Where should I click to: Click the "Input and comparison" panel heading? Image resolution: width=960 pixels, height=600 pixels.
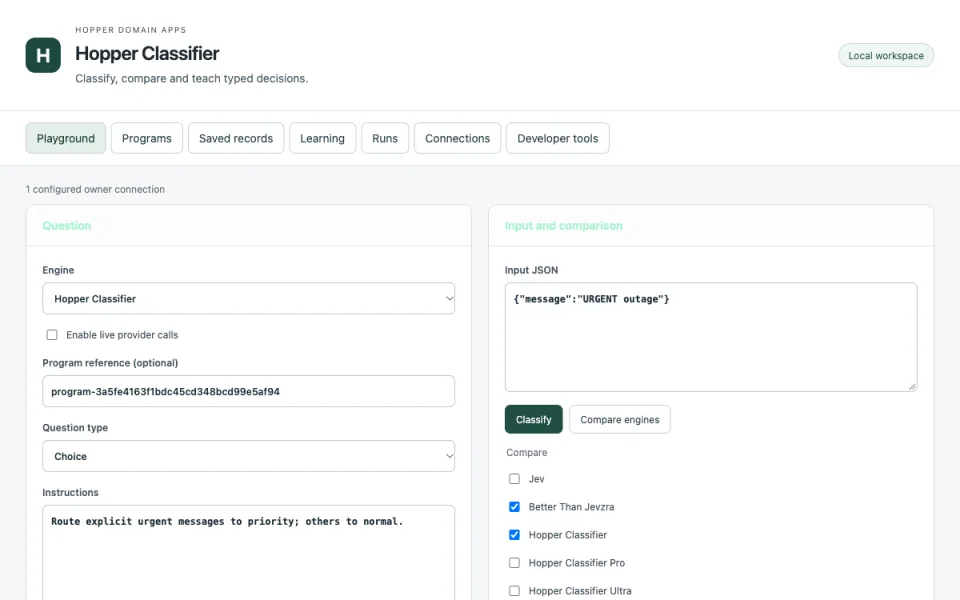(563, 225)
